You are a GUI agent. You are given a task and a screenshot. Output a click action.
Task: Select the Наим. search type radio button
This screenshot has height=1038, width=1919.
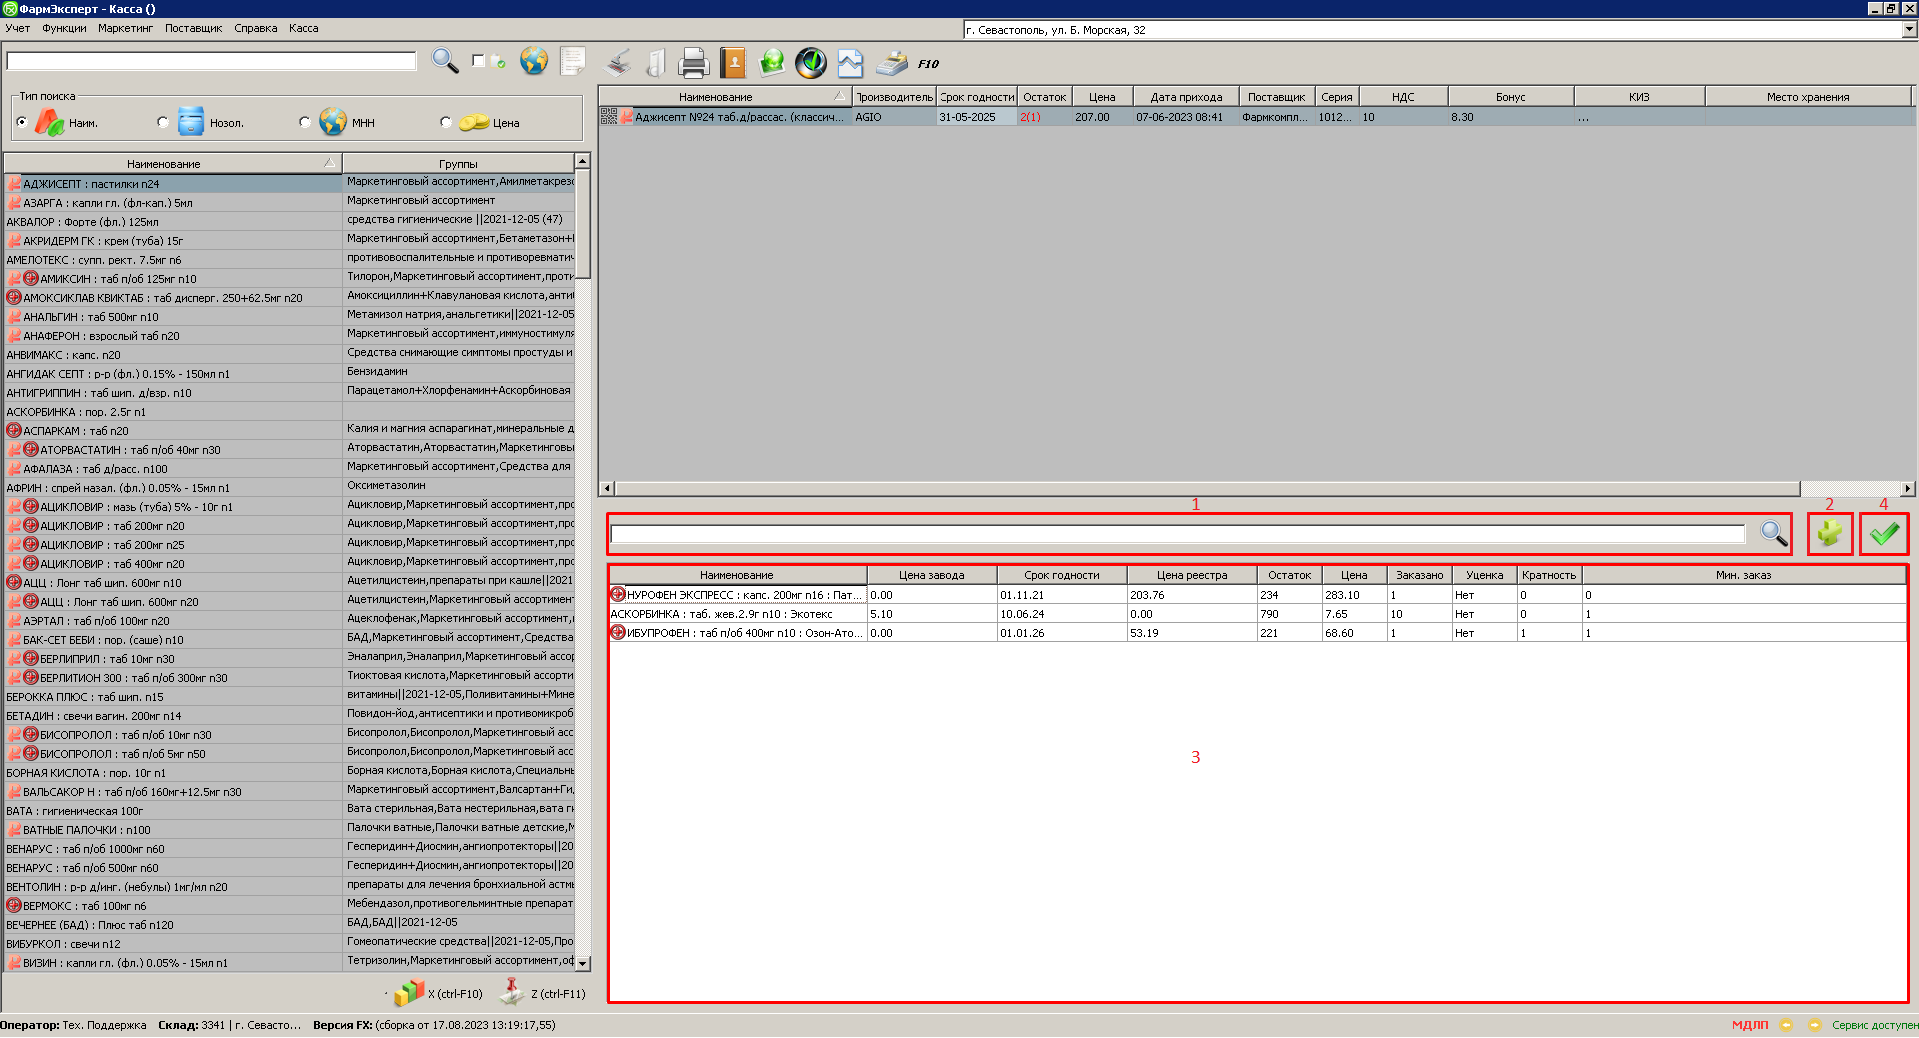click(22, 123)
